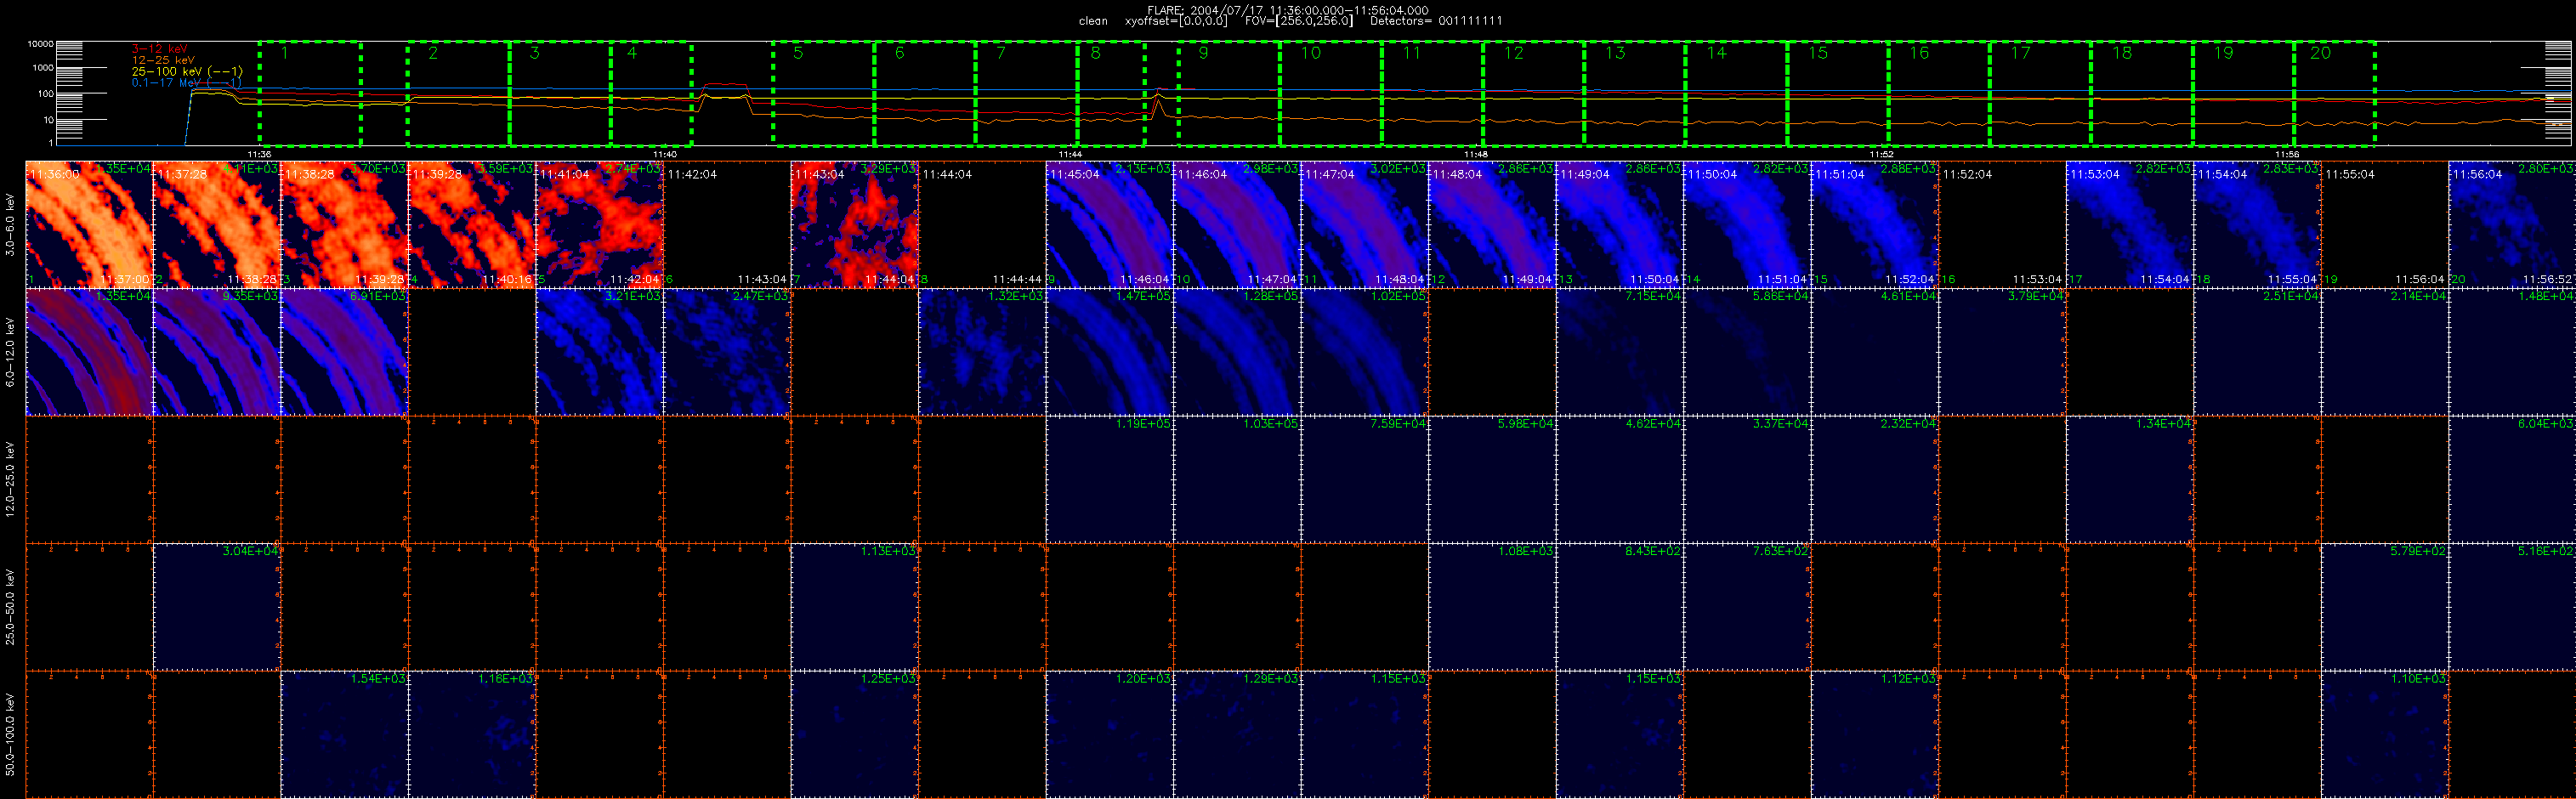Screen dimensions: 2576x799
Task: Open the 6-12 keV image with peak 1.47E+05
Action: point(1110,352)
